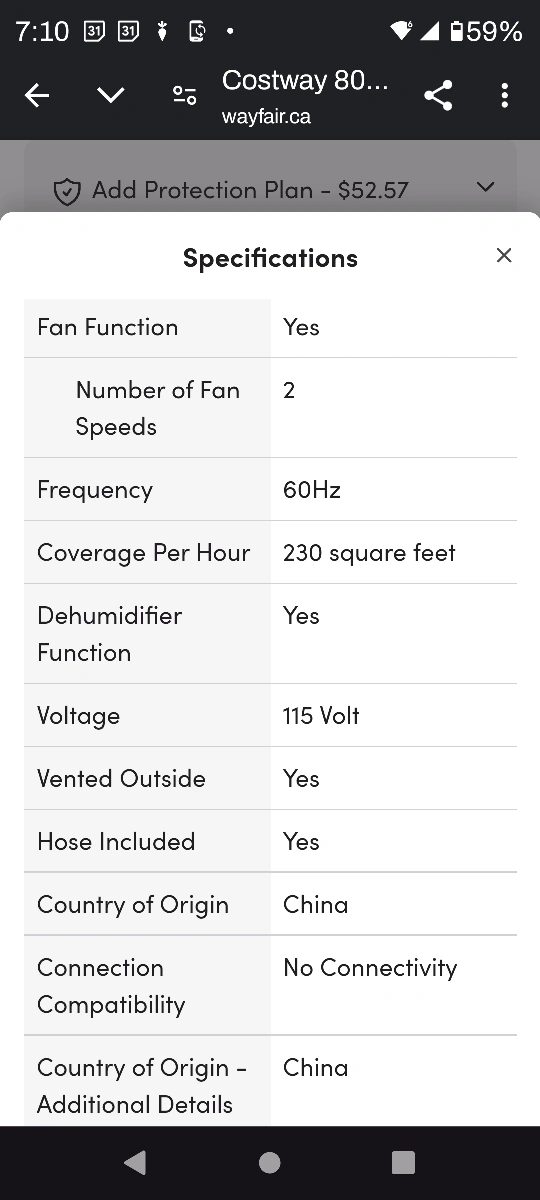The width and height of the screenshot is (540, 1200).
Task: Tap Android recent apps square
Action: pos(403,1162)
